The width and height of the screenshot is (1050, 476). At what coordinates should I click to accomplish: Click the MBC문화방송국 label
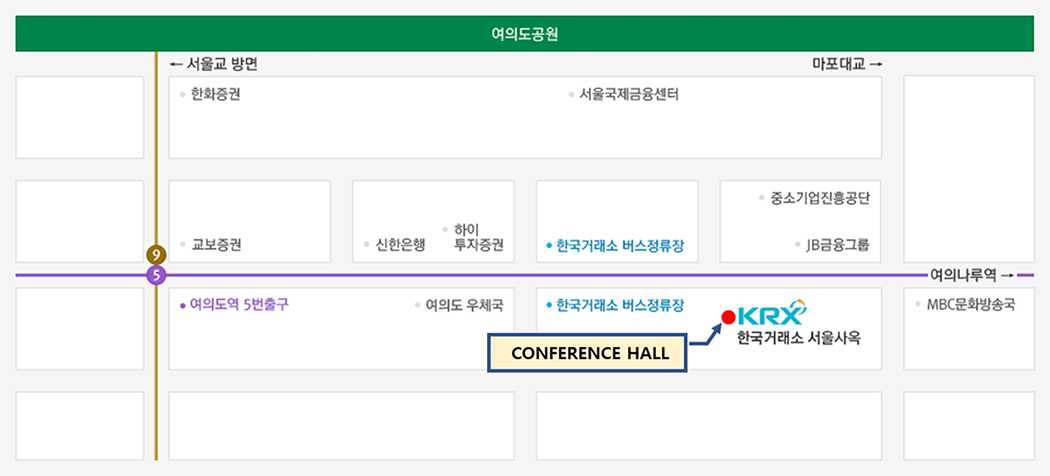coord(970,304)
